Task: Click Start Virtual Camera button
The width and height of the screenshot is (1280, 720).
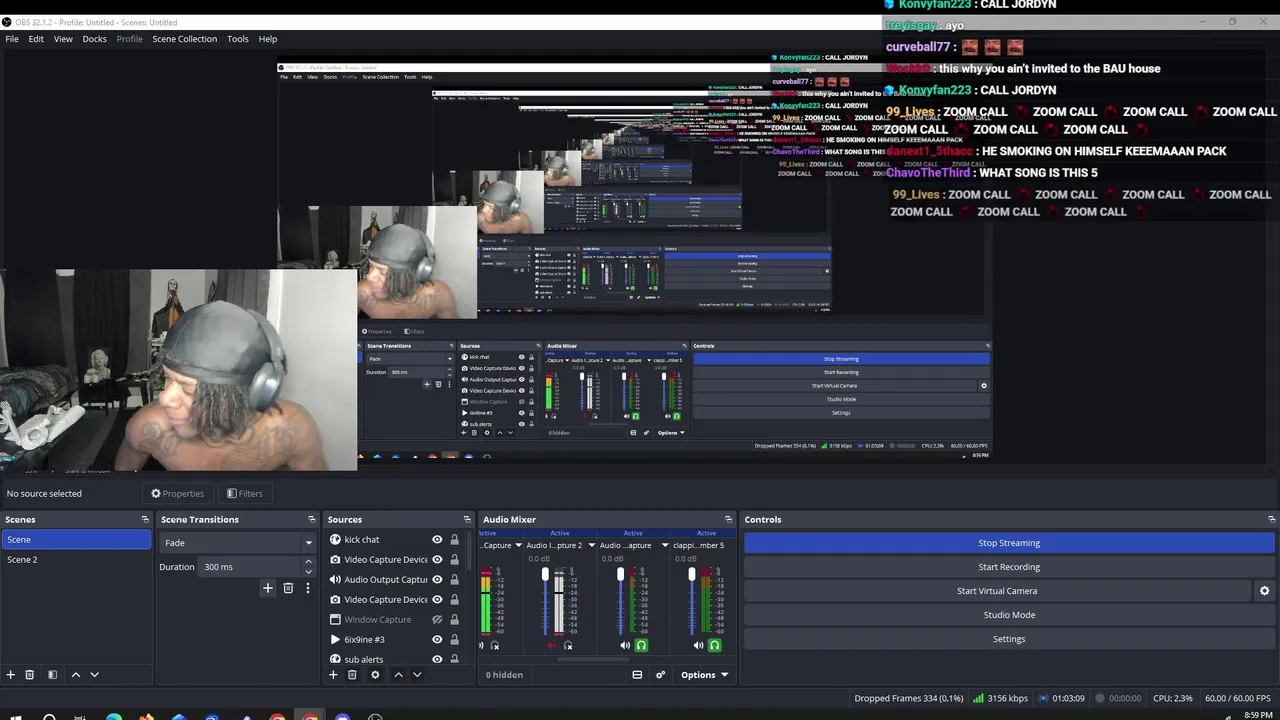Action: [997, 591]
